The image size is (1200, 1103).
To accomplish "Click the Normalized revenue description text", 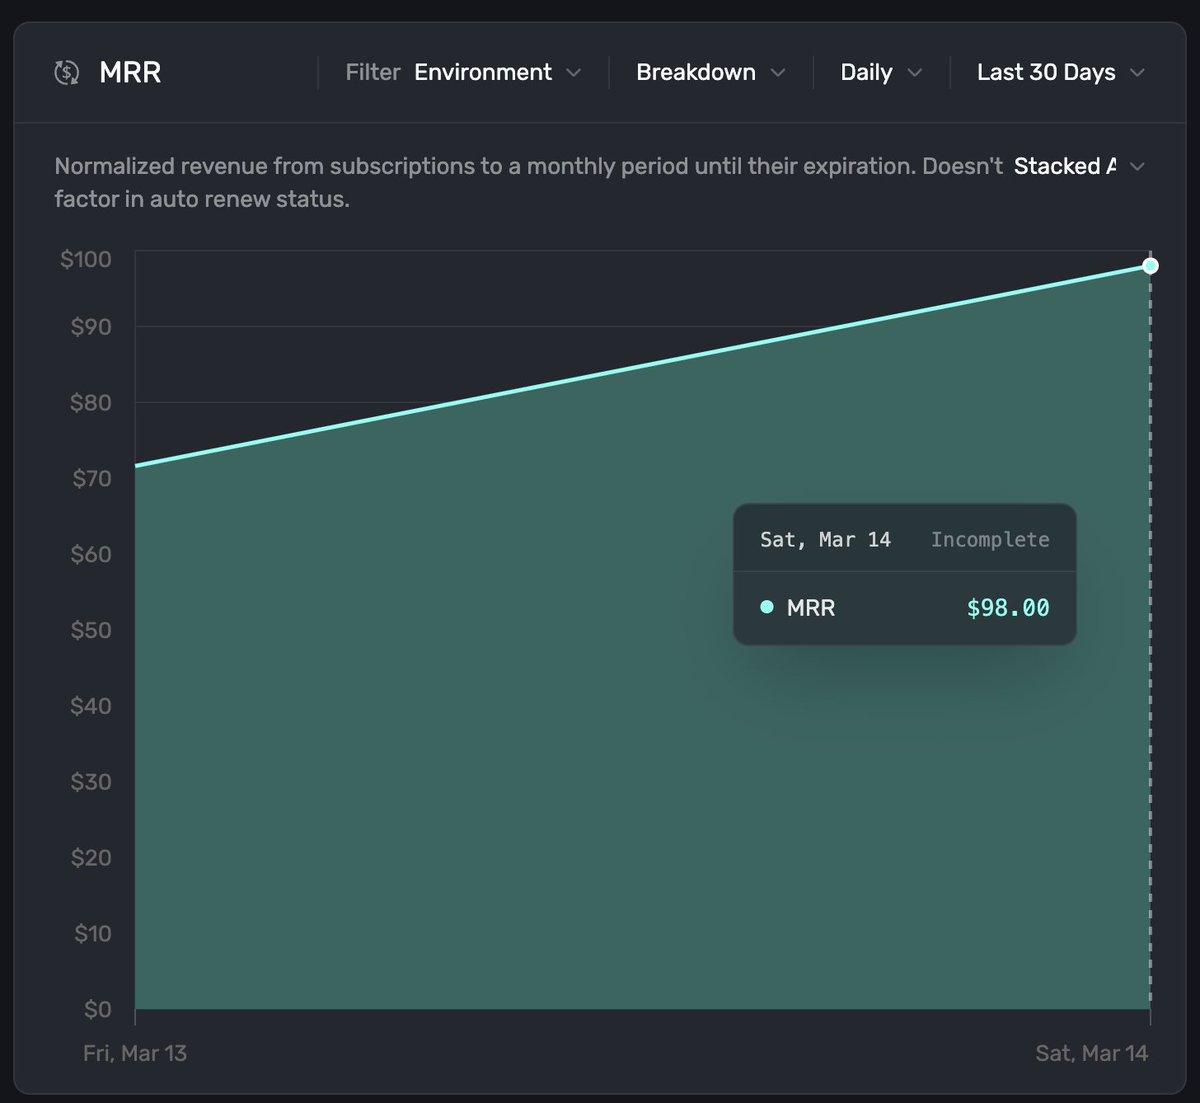I will pos(528,182).
